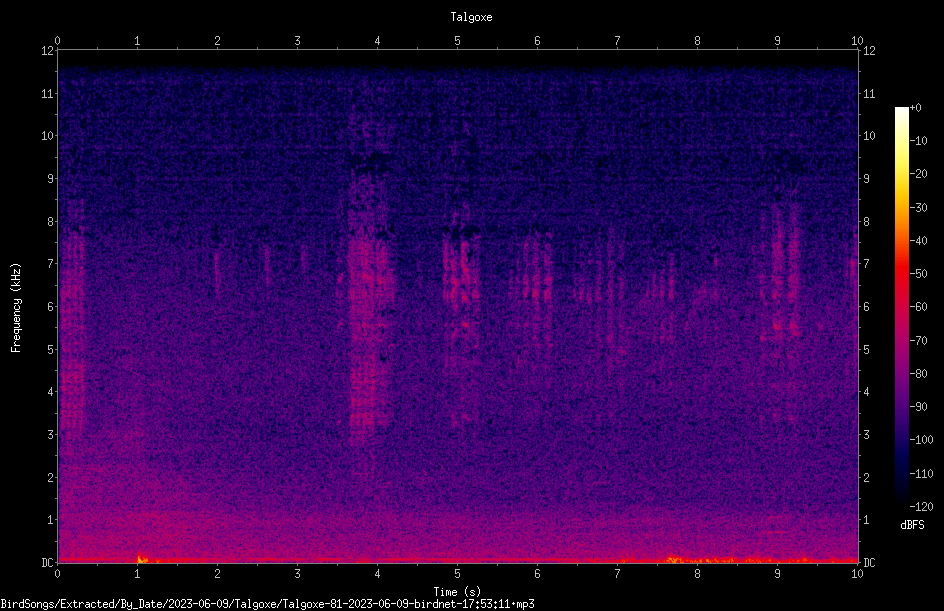Click the 5 second tick on top time axis
This screenshot has height=611, width=944.
[458, 40]
